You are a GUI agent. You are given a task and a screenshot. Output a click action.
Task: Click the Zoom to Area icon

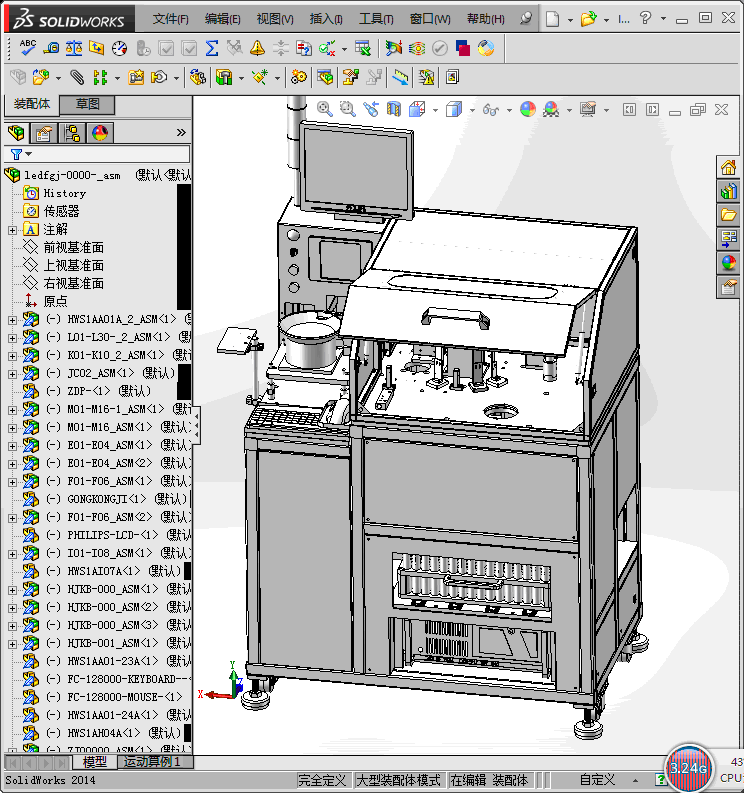(347, 109)
